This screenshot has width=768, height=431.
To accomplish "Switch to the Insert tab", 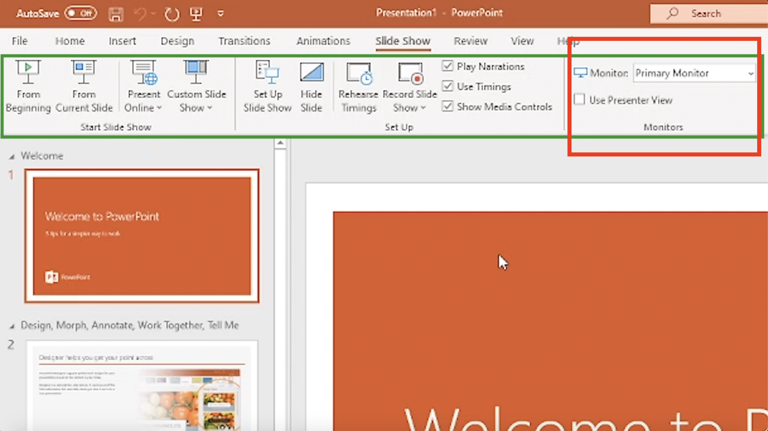I will click(122, 41).
